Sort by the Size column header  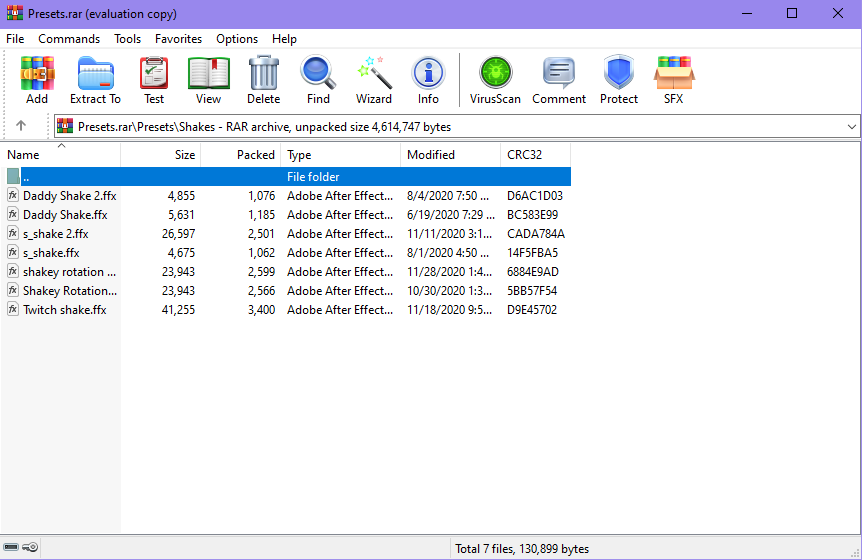(161, 155)
